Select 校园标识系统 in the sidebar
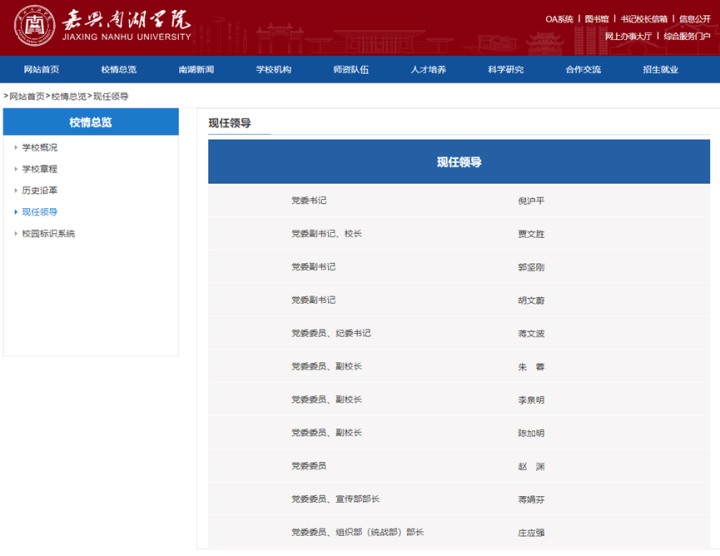This screenshot has width=720, height=556. 49,233
